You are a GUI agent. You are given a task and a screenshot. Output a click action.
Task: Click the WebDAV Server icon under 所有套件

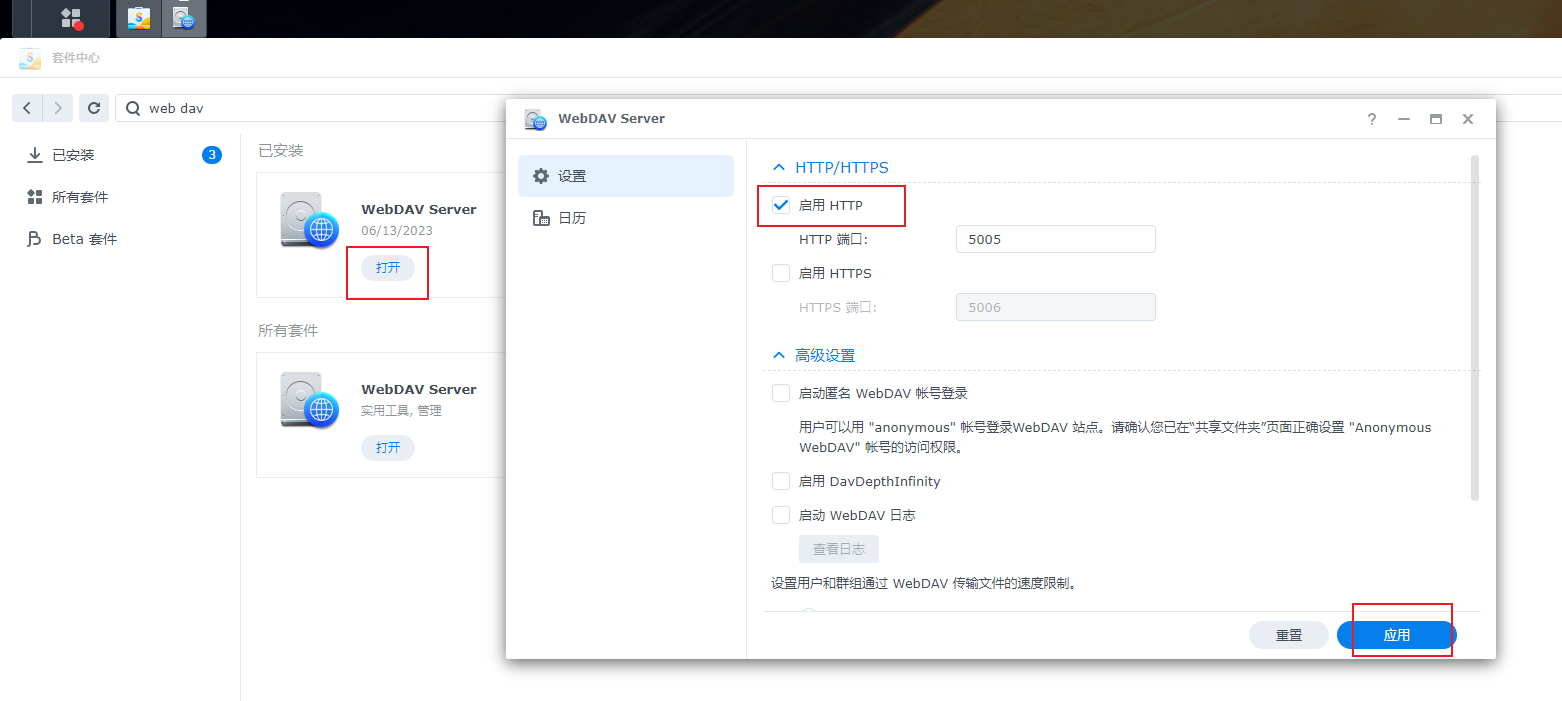pos(309,402)
